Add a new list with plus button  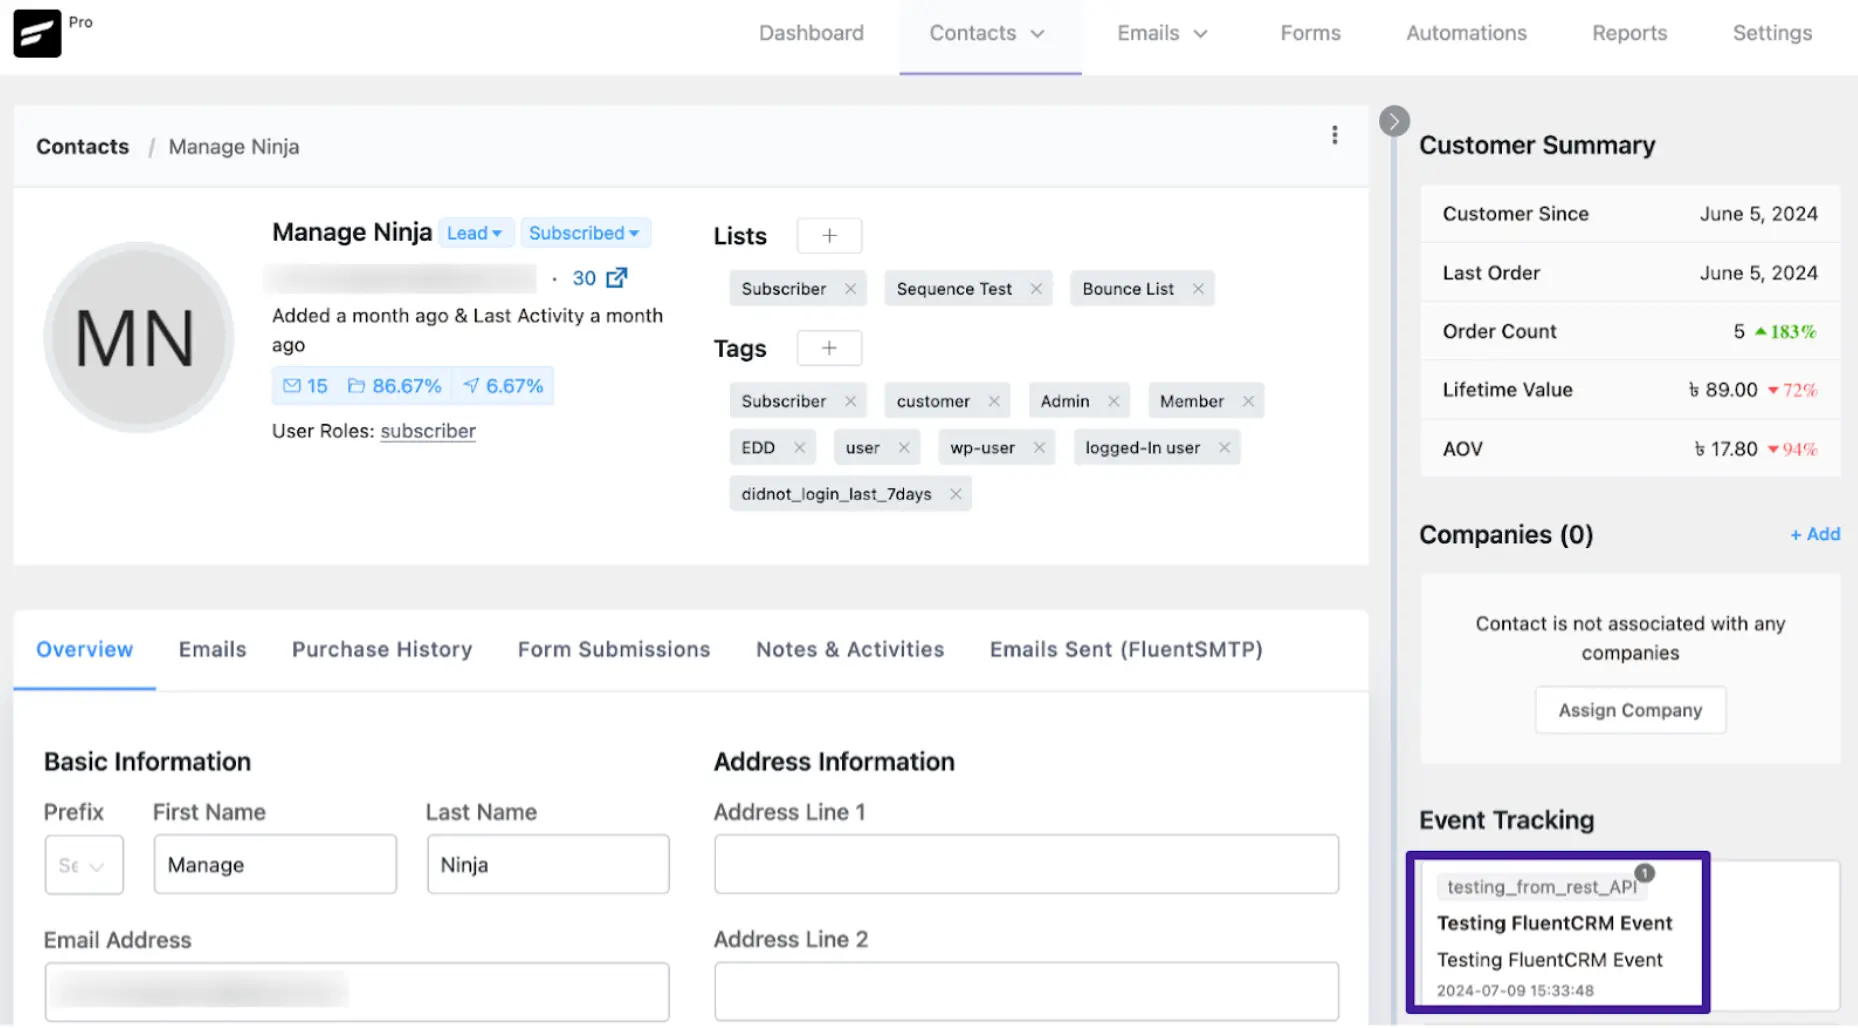click(x=829, y=236)
